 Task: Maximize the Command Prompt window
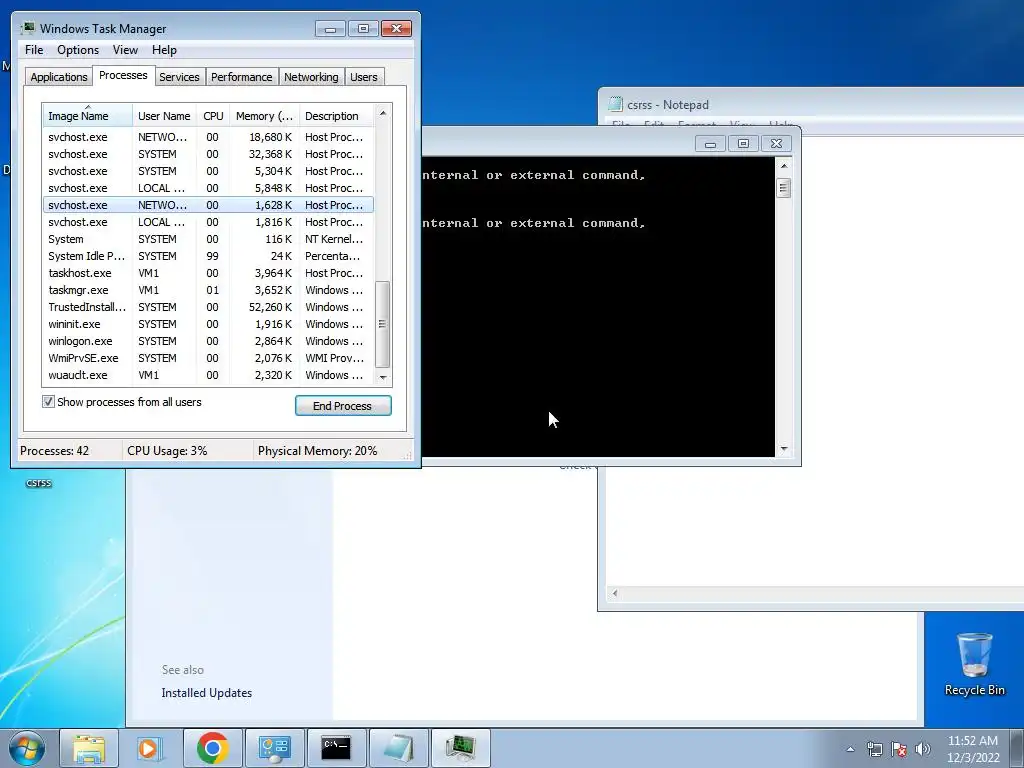[743, 144]
